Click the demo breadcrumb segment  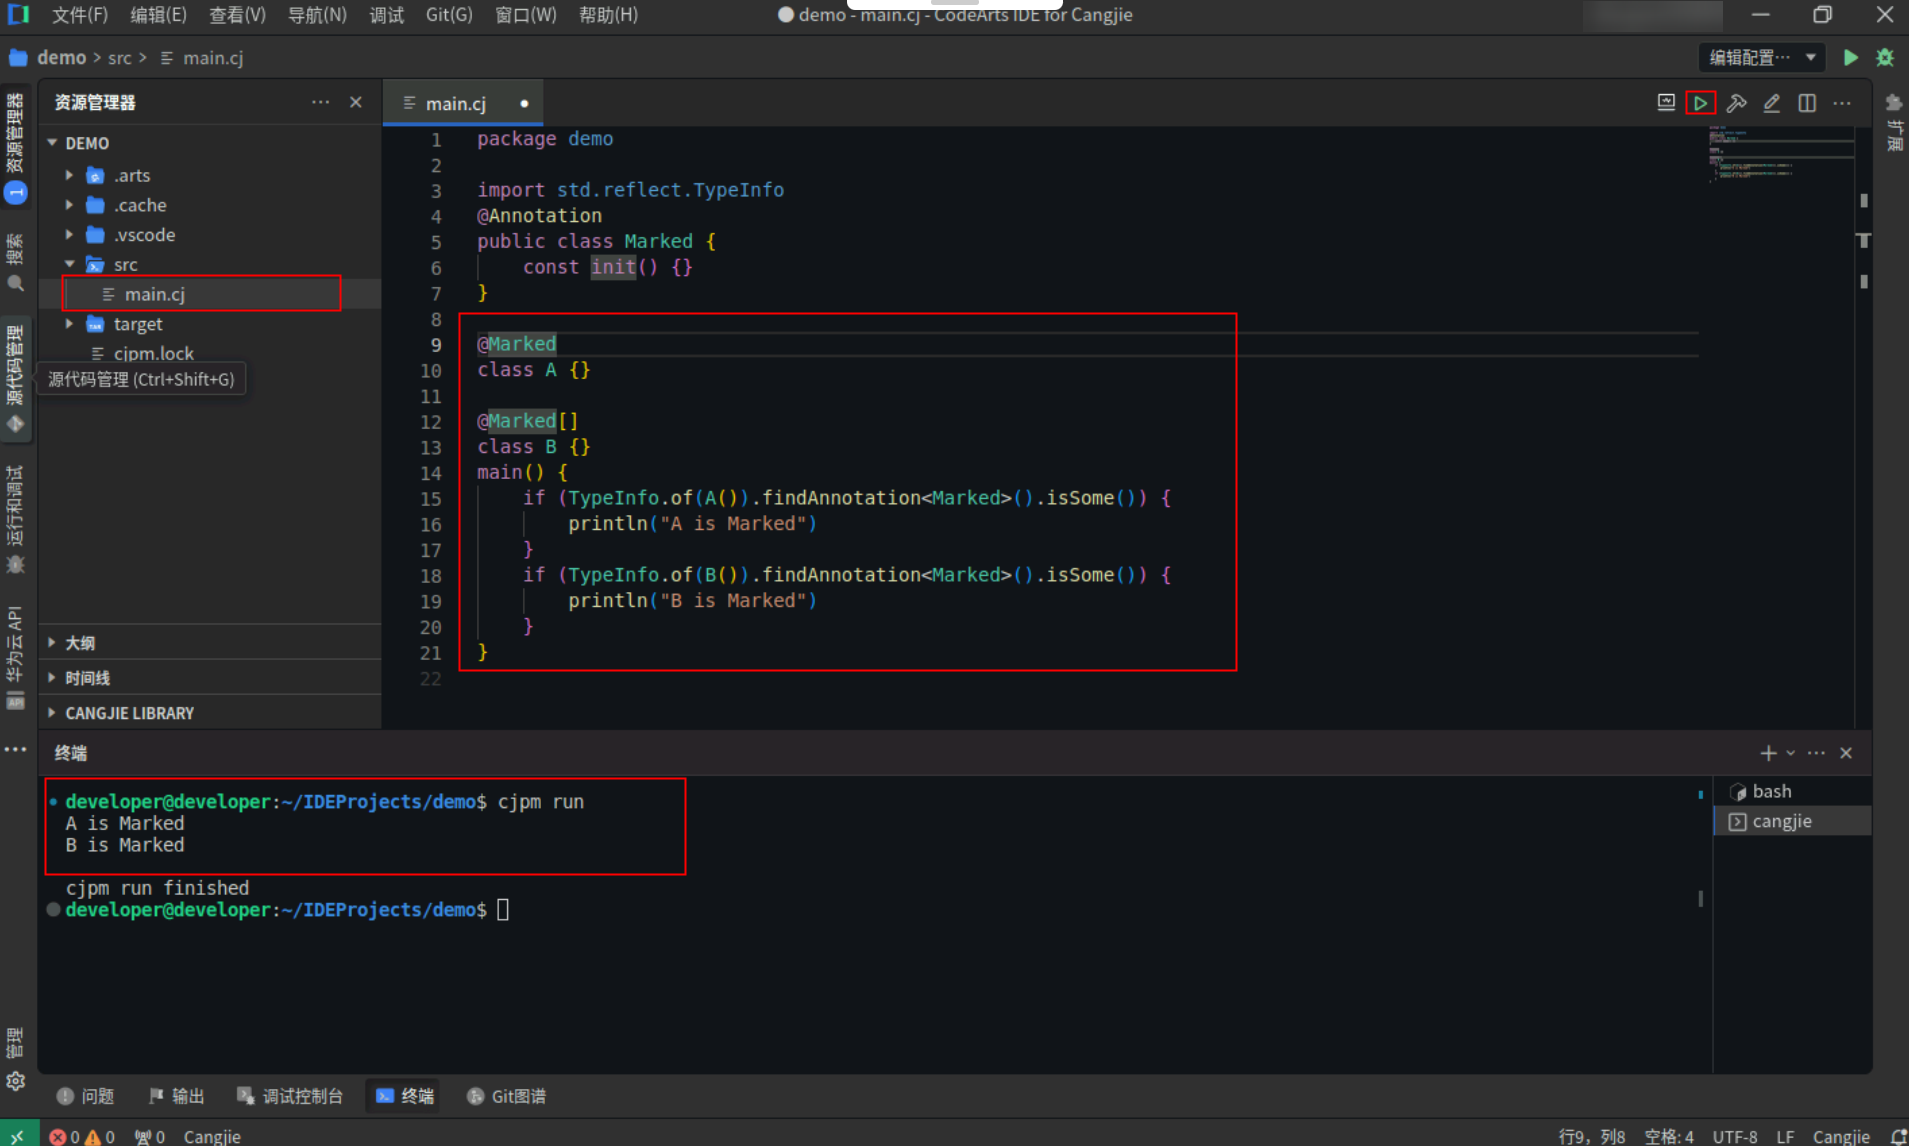pyautogui.click(x=61, y=58)
